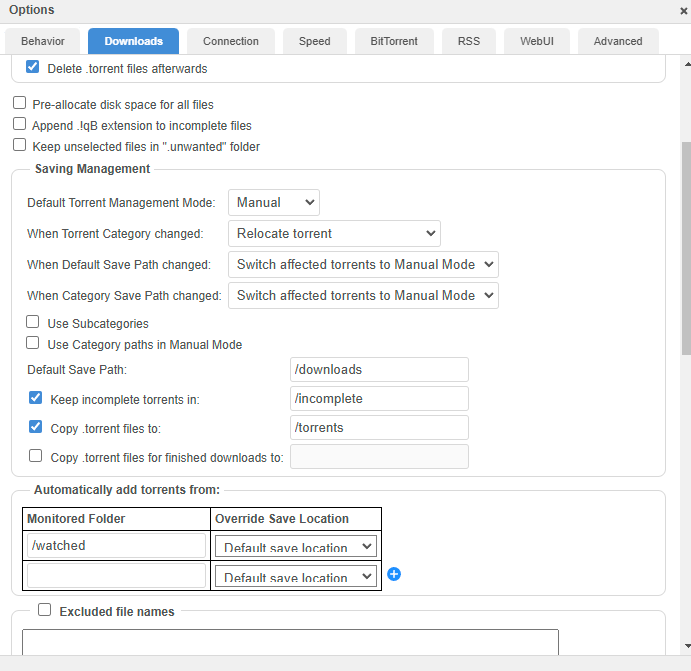Uncheck Delete .torrent files afterwards
691x671 pixels.
33,67
